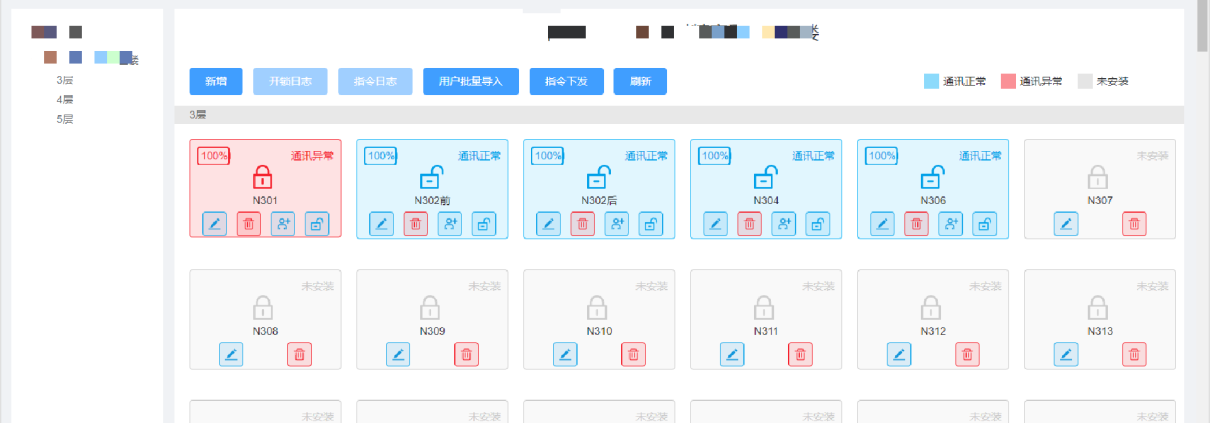Select 3层 in the left tree
1210x423 pixels.
(65, 79)
